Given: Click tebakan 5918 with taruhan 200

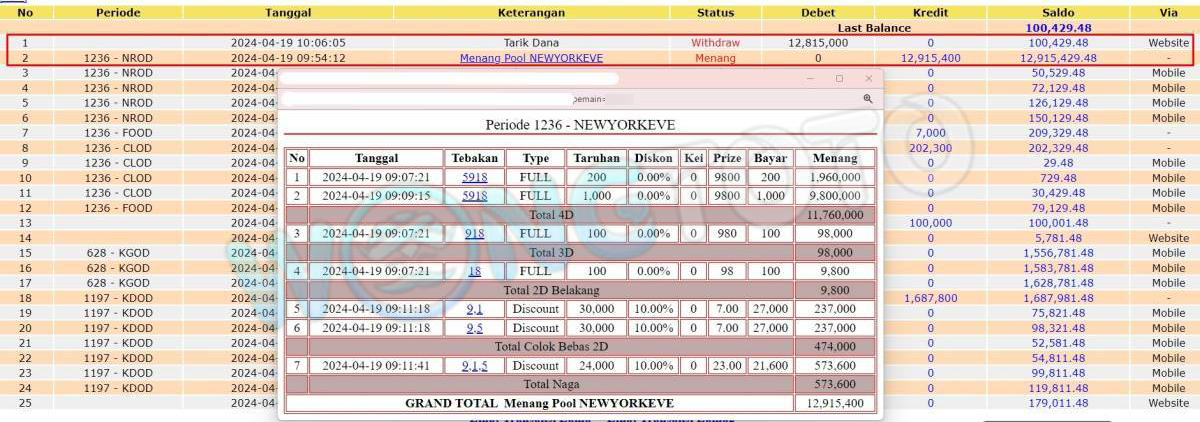Looking at the screenshot, I should pos(475,177).
